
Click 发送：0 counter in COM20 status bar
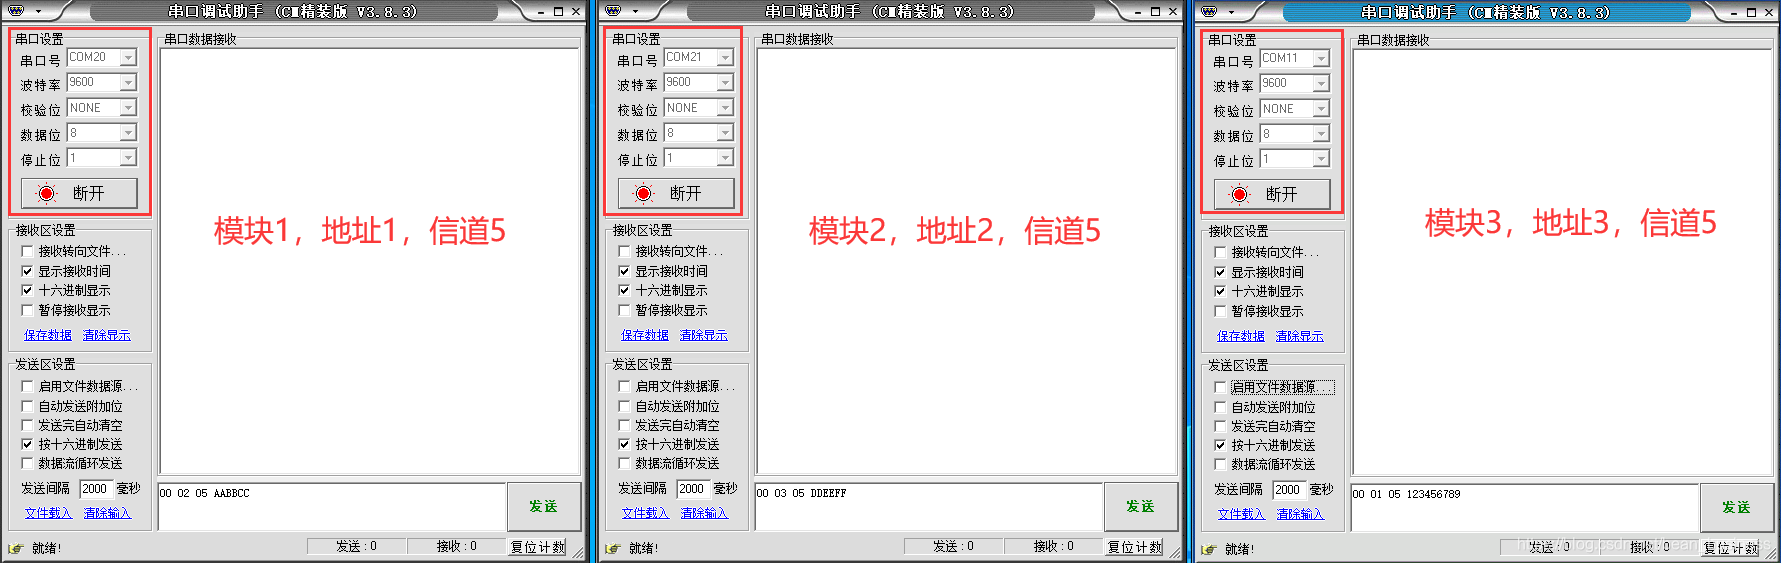[356, 546]
